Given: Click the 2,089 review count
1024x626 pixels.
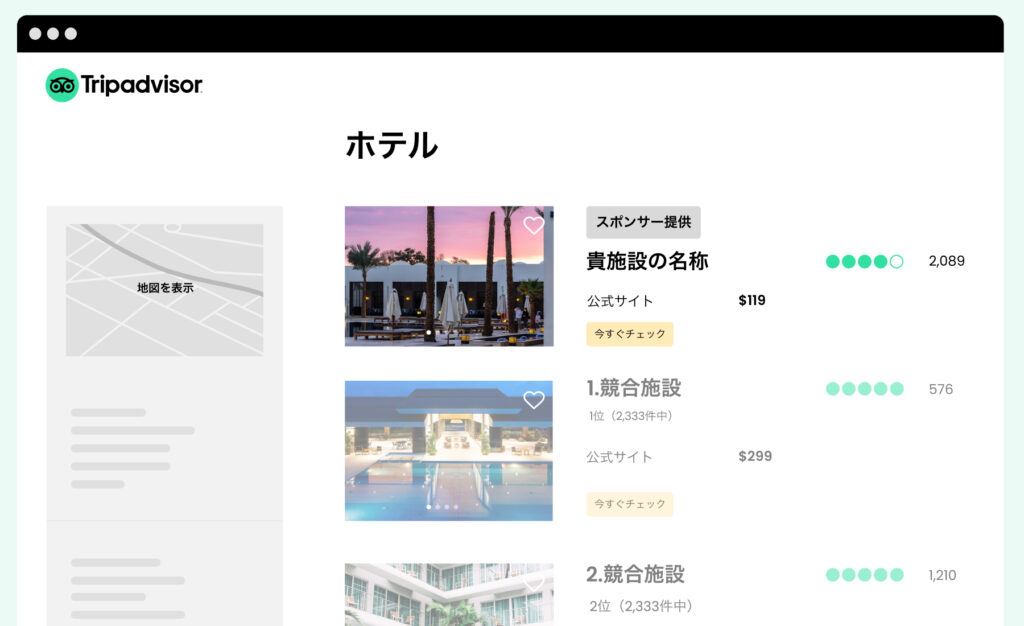Looking at the screenshot, I should 946,261.
